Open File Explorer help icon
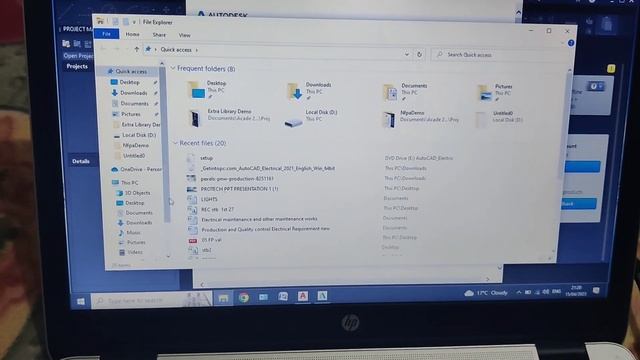 pyautogui.click(x=571, y=43)
